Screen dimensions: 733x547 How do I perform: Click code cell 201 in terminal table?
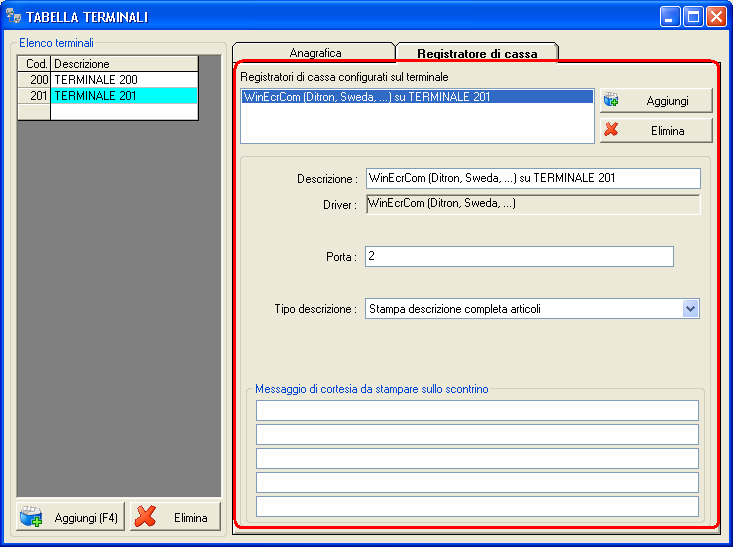34,95
